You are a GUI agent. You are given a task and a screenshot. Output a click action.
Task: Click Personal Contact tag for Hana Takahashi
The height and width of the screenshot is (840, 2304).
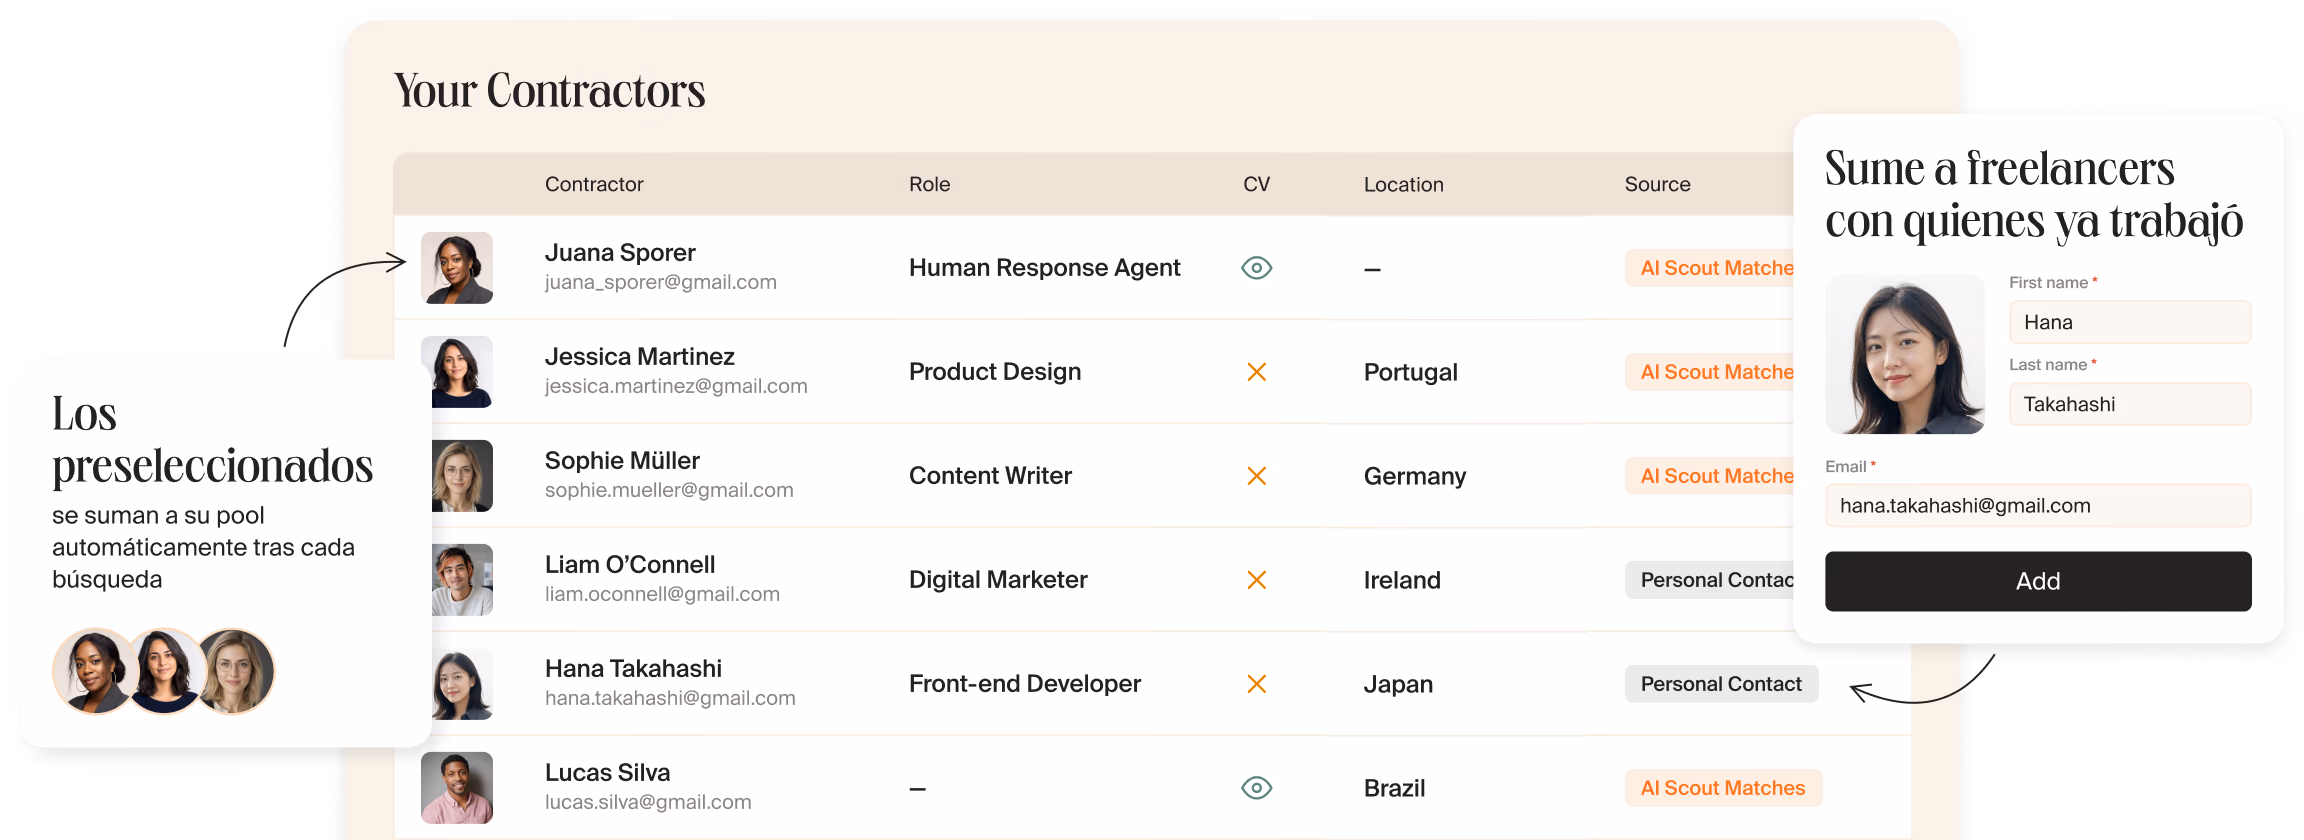pyautogui.click(x=1721, y=684)
